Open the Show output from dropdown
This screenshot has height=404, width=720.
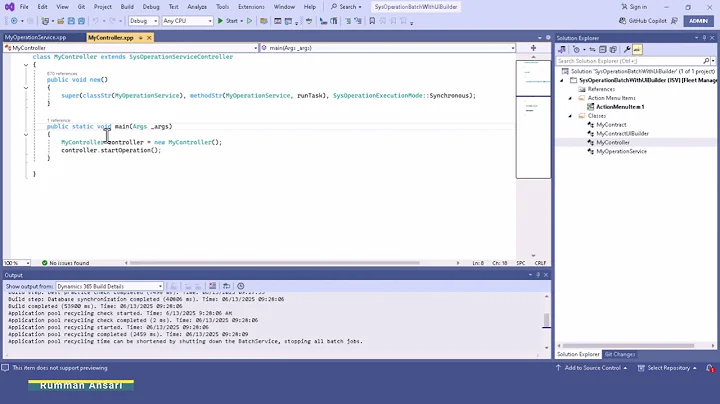(x=109, y=286)
